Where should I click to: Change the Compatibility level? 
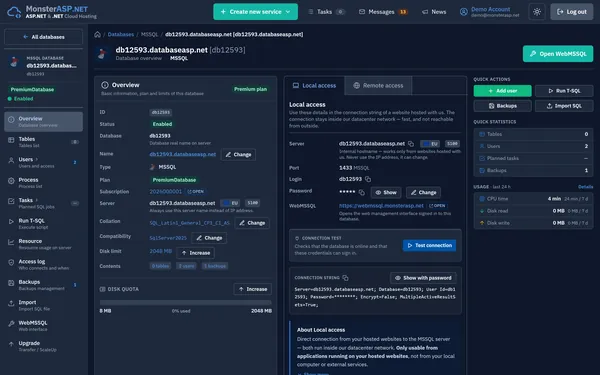coord(209,238)
